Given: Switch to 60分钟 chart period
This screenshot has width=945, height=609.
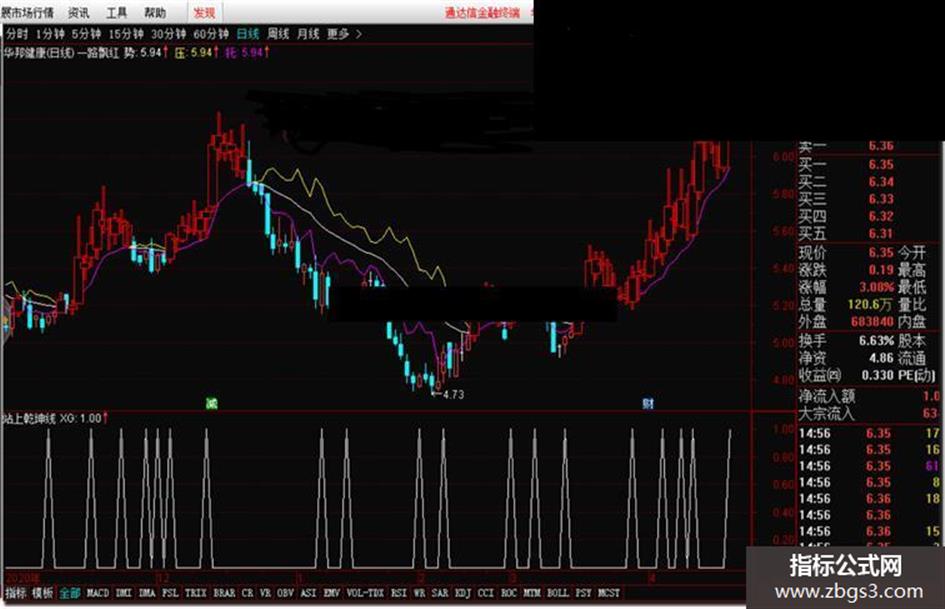Looking at the screenshot, I should click(x=211, y=34).
